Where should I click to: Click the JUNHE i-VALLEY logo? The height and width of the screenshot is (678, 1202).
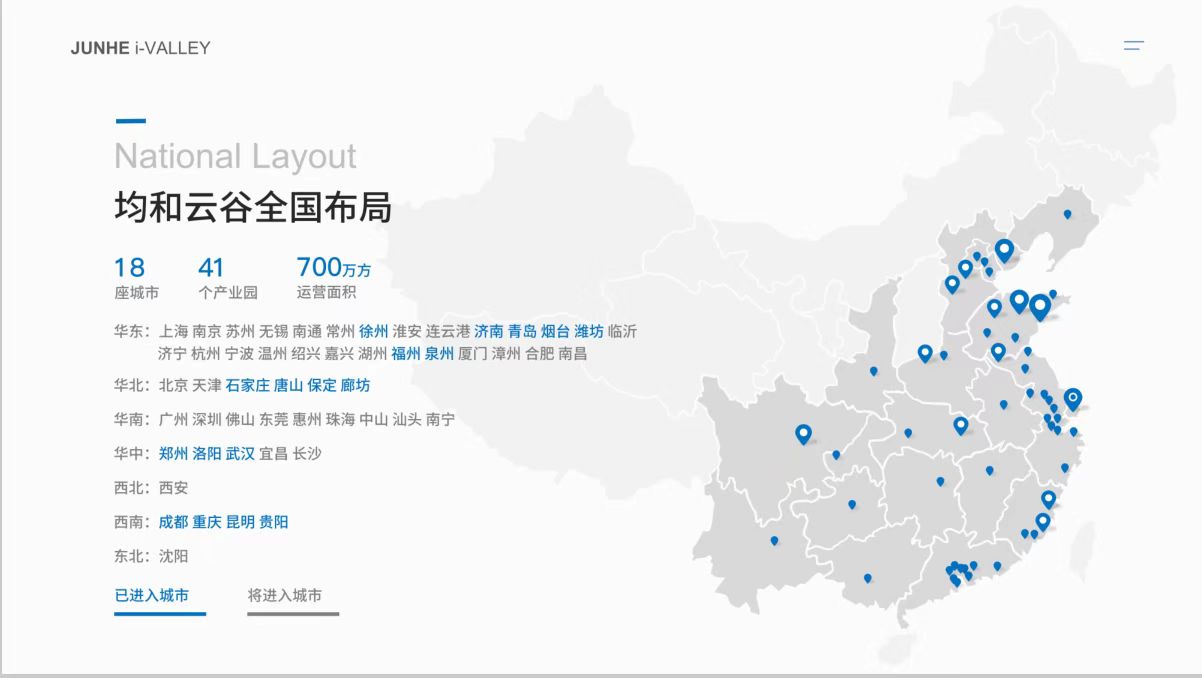pos(140,48)
